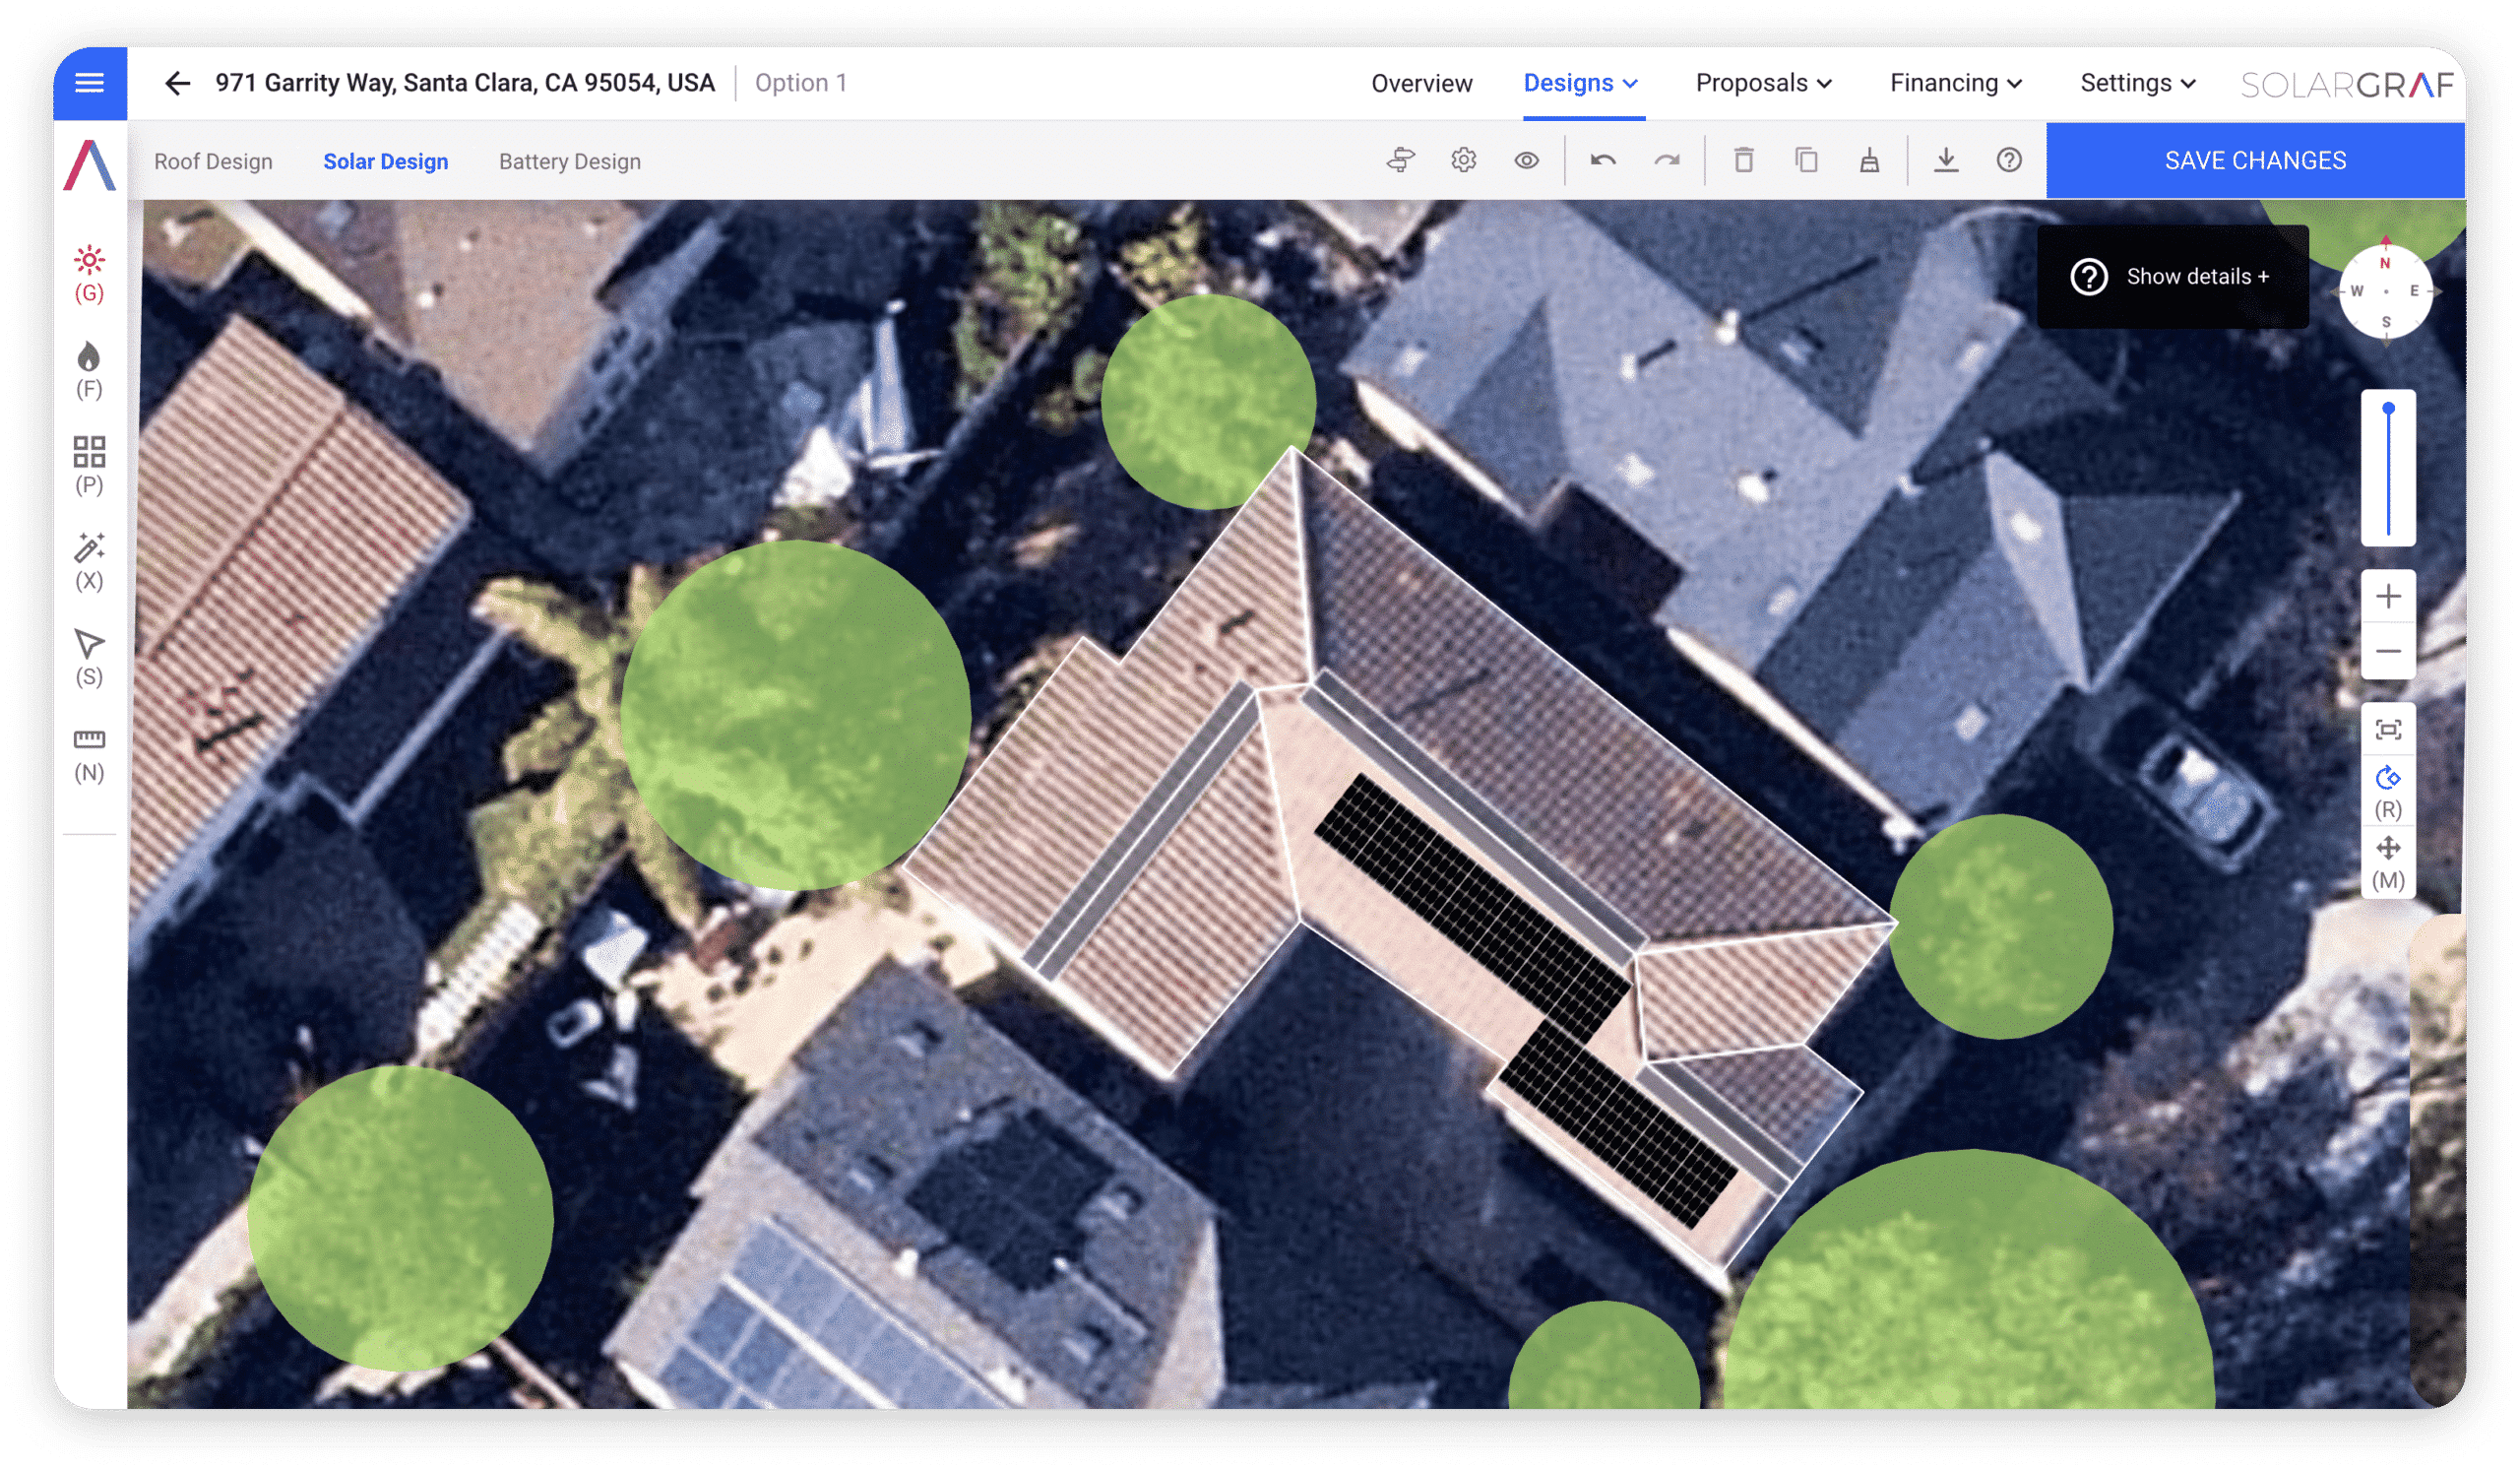Switch to the Solar Design tab

point(385,161)
